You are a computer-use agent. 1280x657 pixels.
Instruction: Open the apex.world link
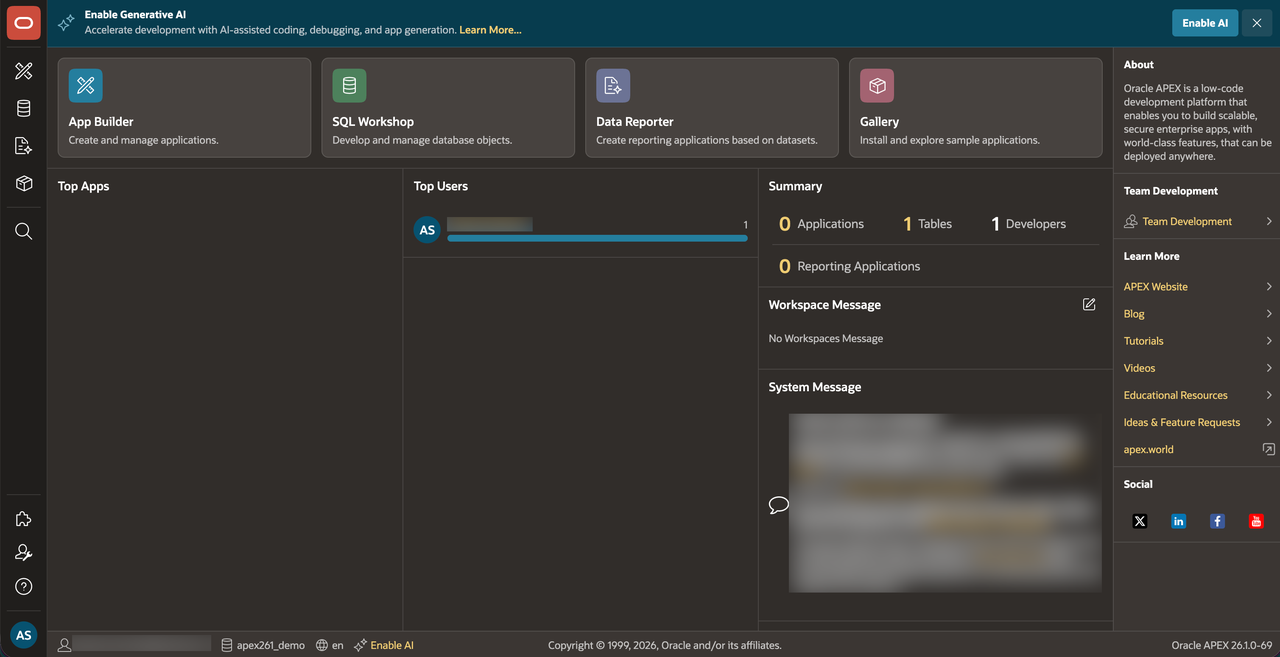[x=1149, y=449]
